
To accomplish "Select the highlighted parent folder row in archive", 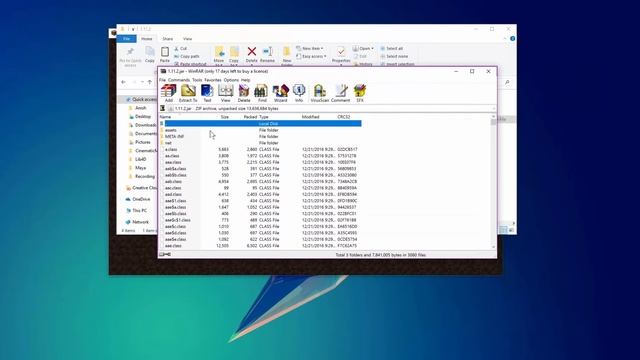I will (x=261, y=124).
